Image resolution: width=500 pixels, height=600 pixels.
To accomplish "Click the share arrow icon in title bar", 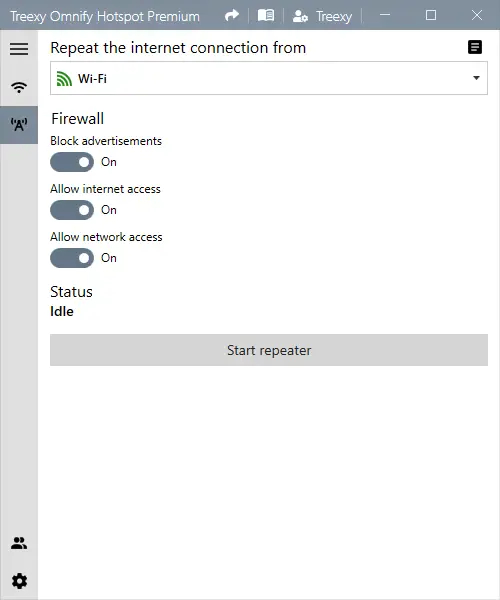I will (232, 16).
